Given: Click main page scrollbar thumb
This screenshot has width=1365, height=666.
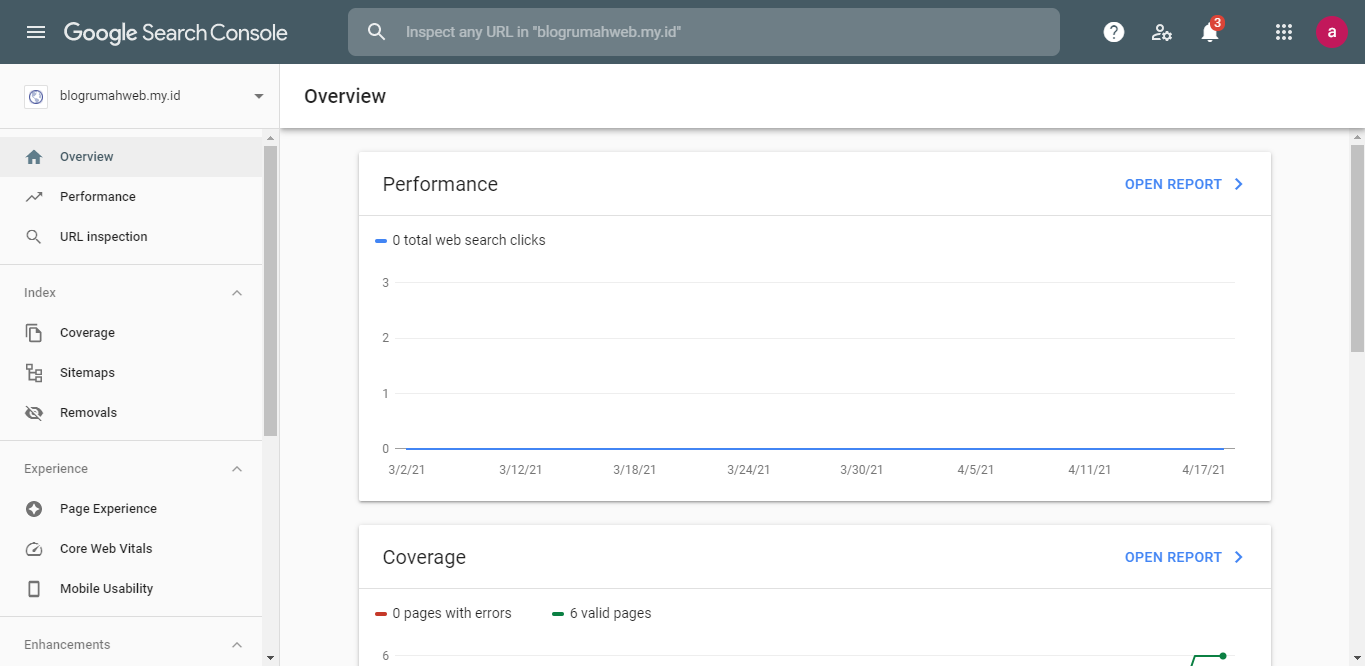Looking at the screenshot, I should [x=1357, y=247].
